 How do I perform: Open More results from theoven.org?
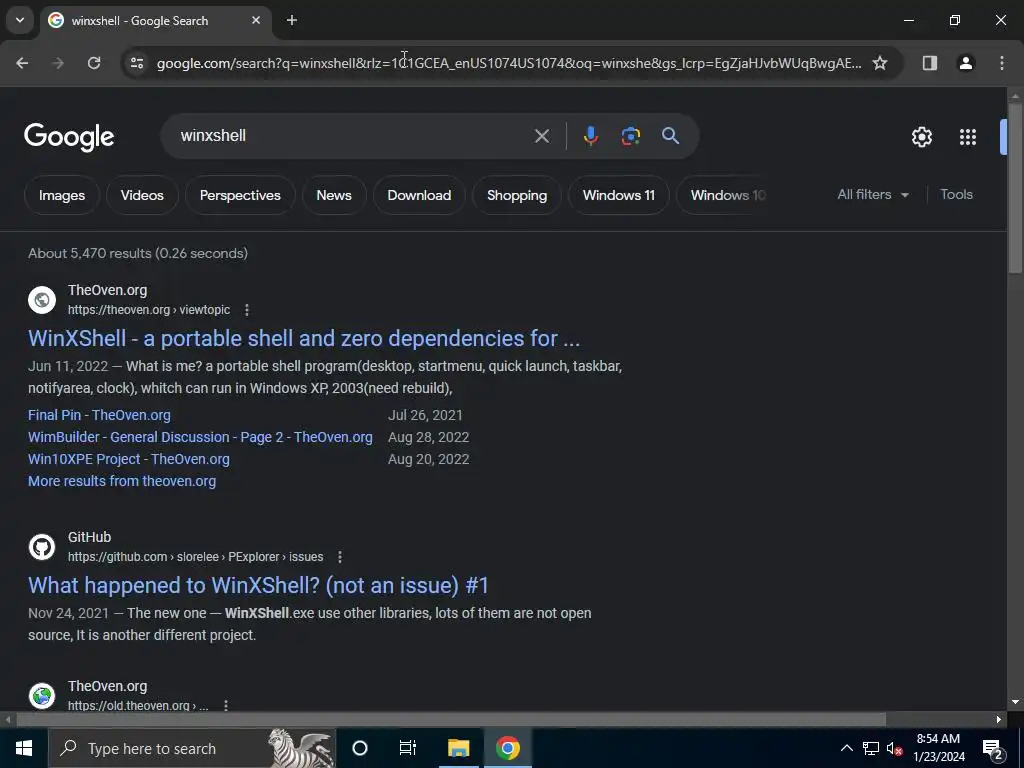(122, 481)
